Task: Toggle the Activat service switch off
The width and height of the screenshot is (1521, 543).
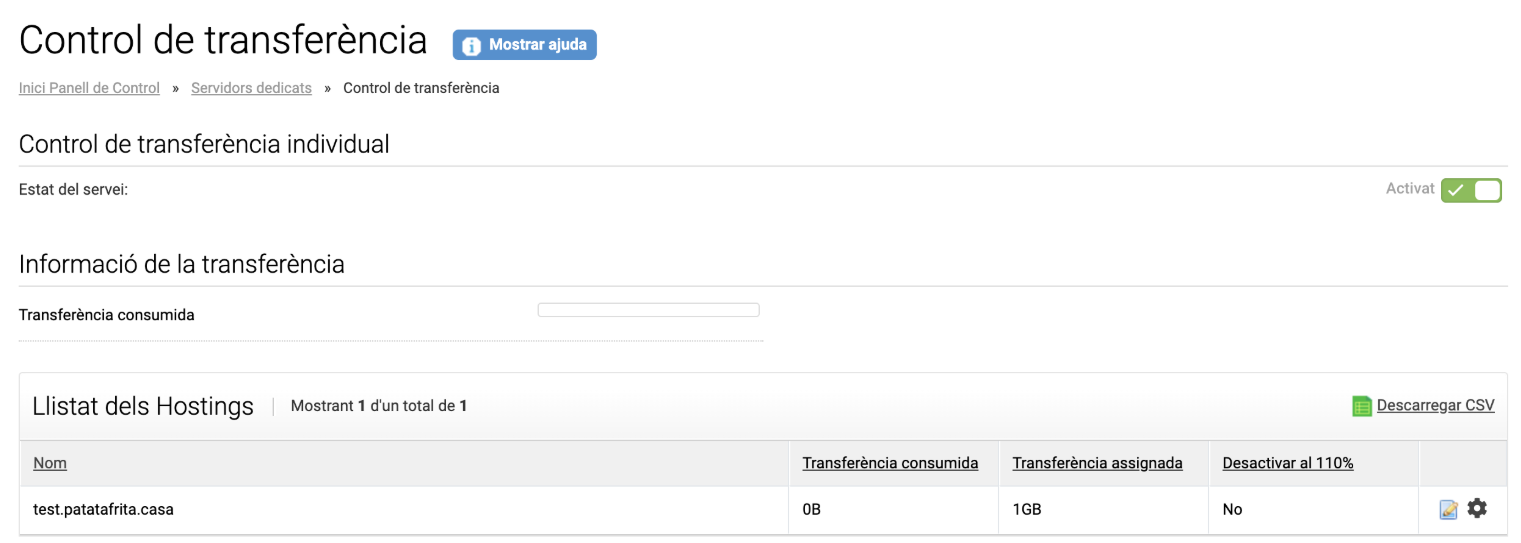Action: [x=1471, y=190]
